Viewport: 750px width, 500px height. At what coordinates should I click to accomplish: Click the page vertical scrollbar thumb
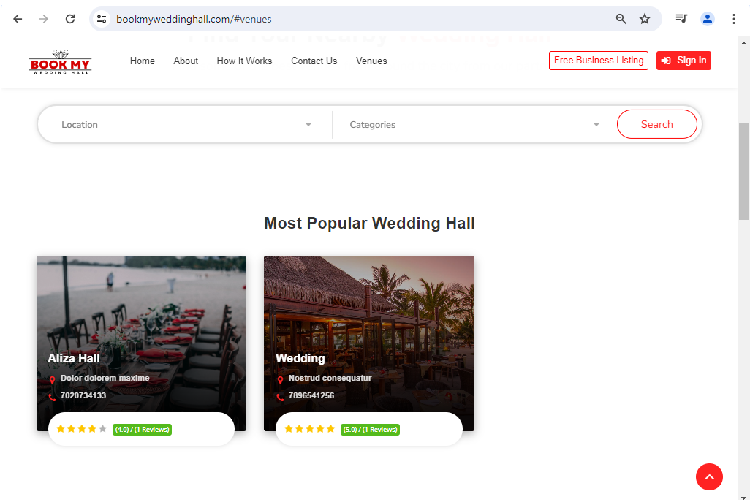coord(744,171)
